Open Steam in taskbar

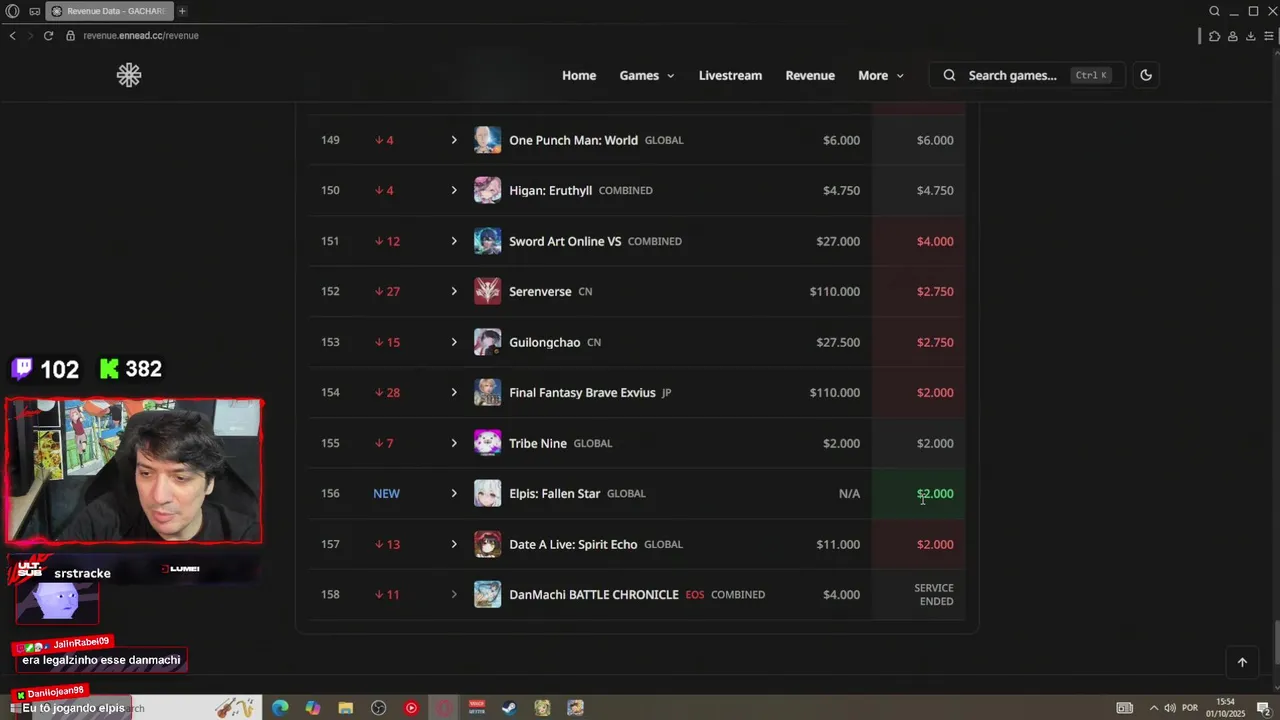pyautogui.click(x=509, y=708)
